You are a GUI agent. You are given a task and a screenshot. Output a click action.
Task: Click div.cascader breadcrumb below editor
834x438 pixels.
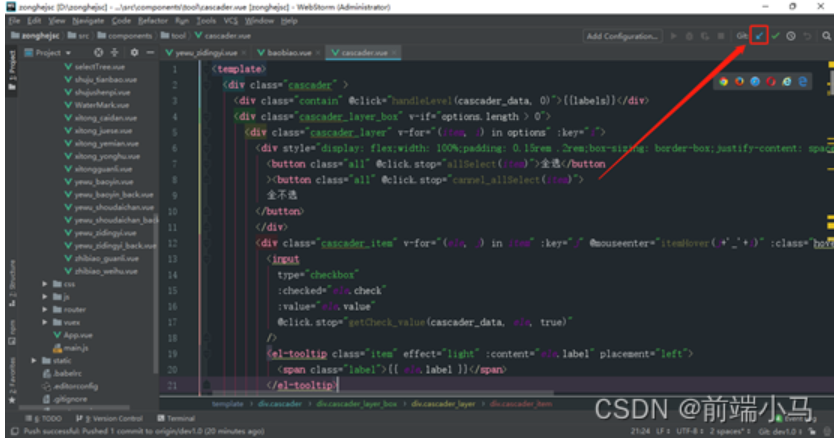[x=280, y=404]
